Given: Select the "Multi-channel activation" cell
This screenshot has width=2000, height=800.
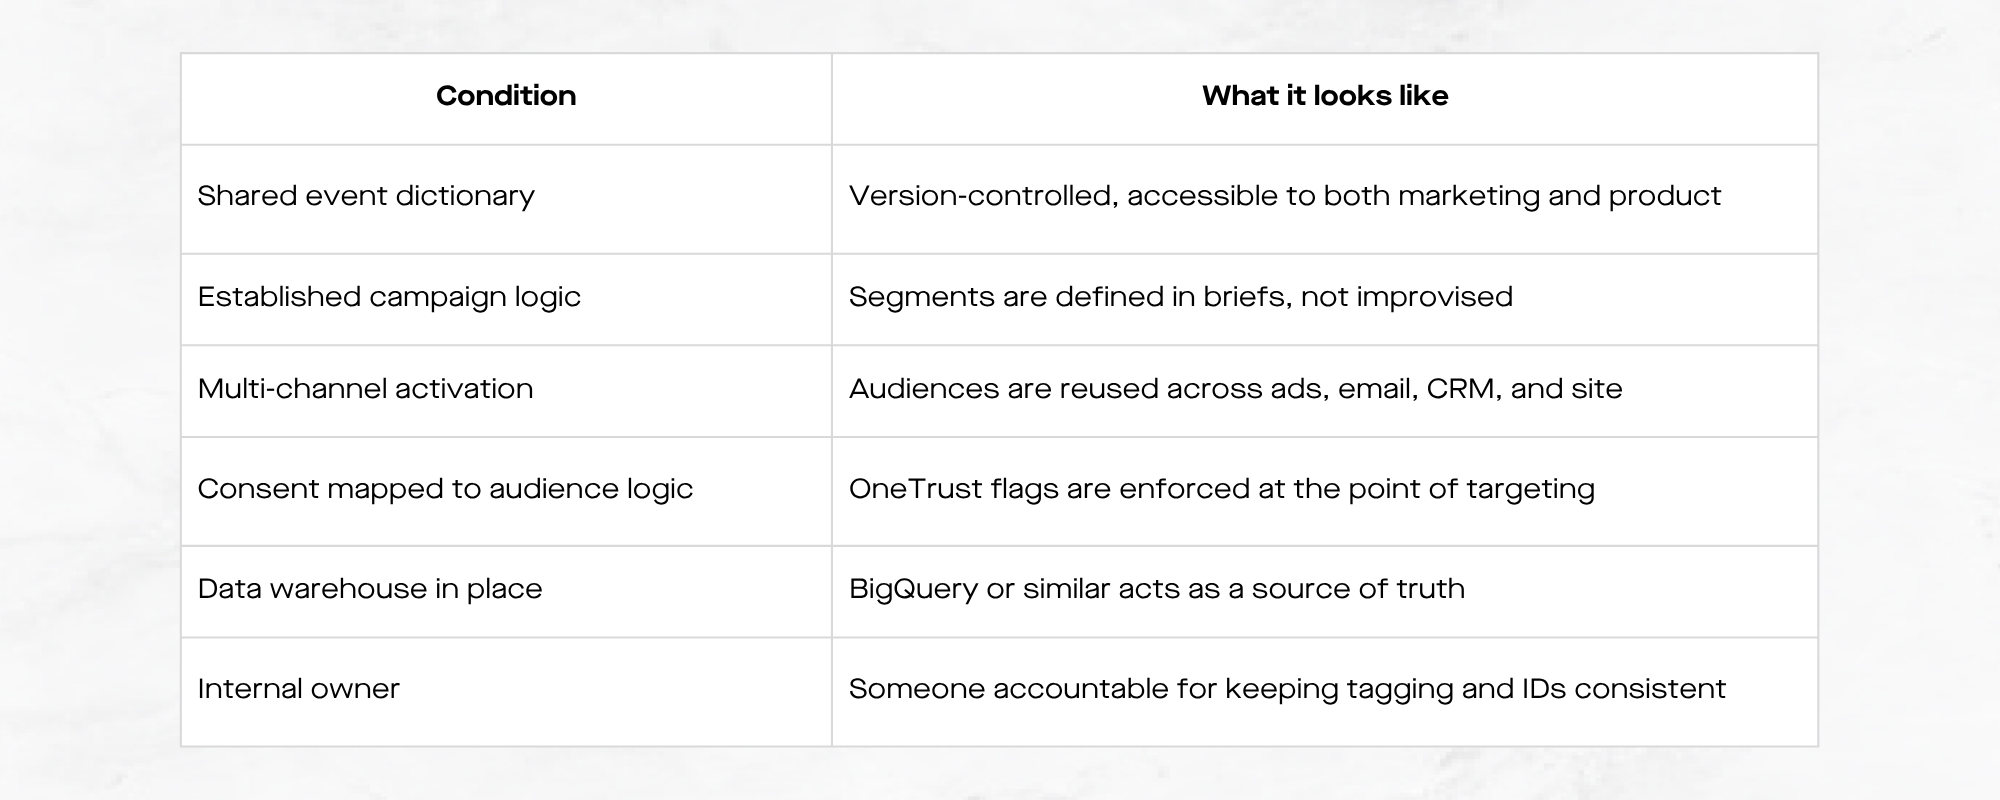Looking at the screenshot, I should point(365,389).
